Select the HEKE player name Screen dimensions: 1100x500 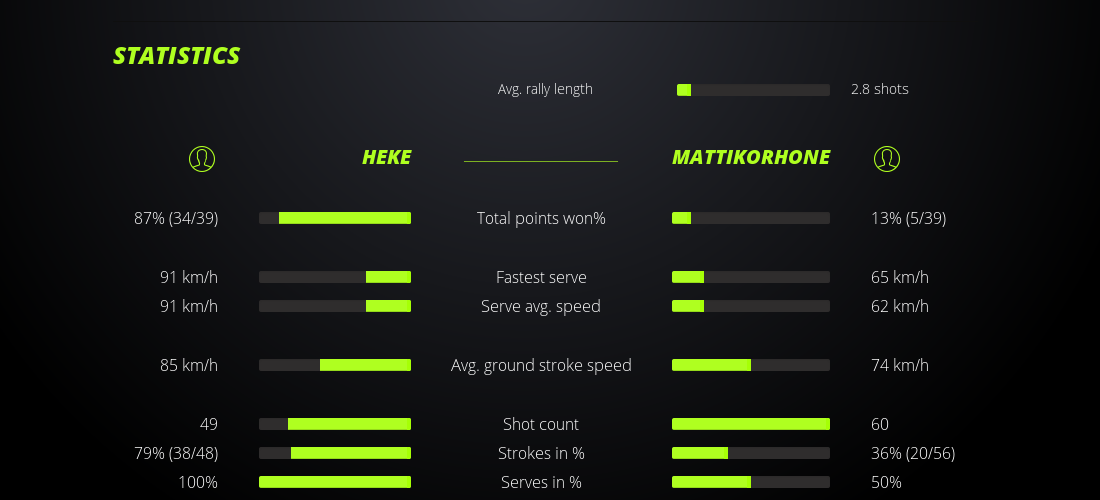pos(386,158)
